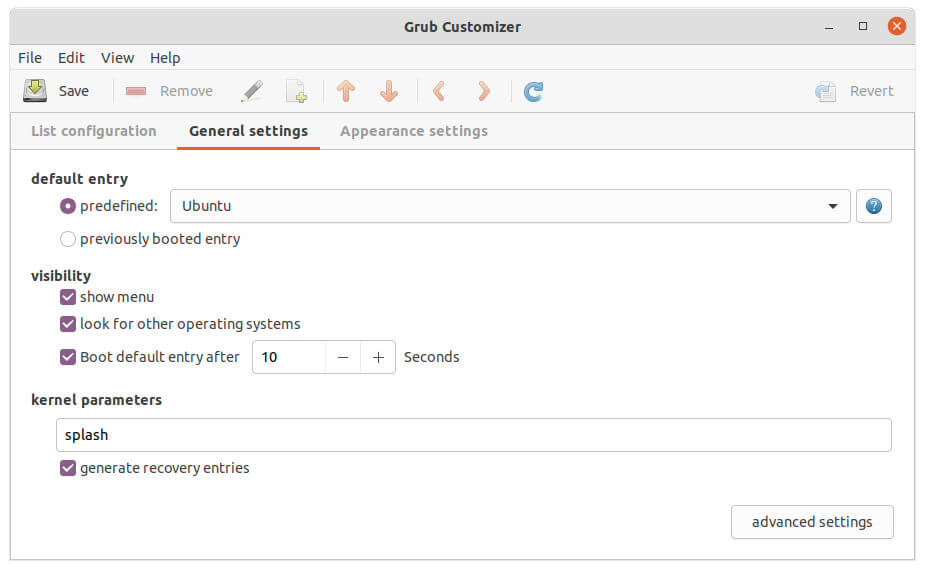Click the Save icon in toolbar
The width and height of the screenshot is (925, 570).
[x=35, y=91]
